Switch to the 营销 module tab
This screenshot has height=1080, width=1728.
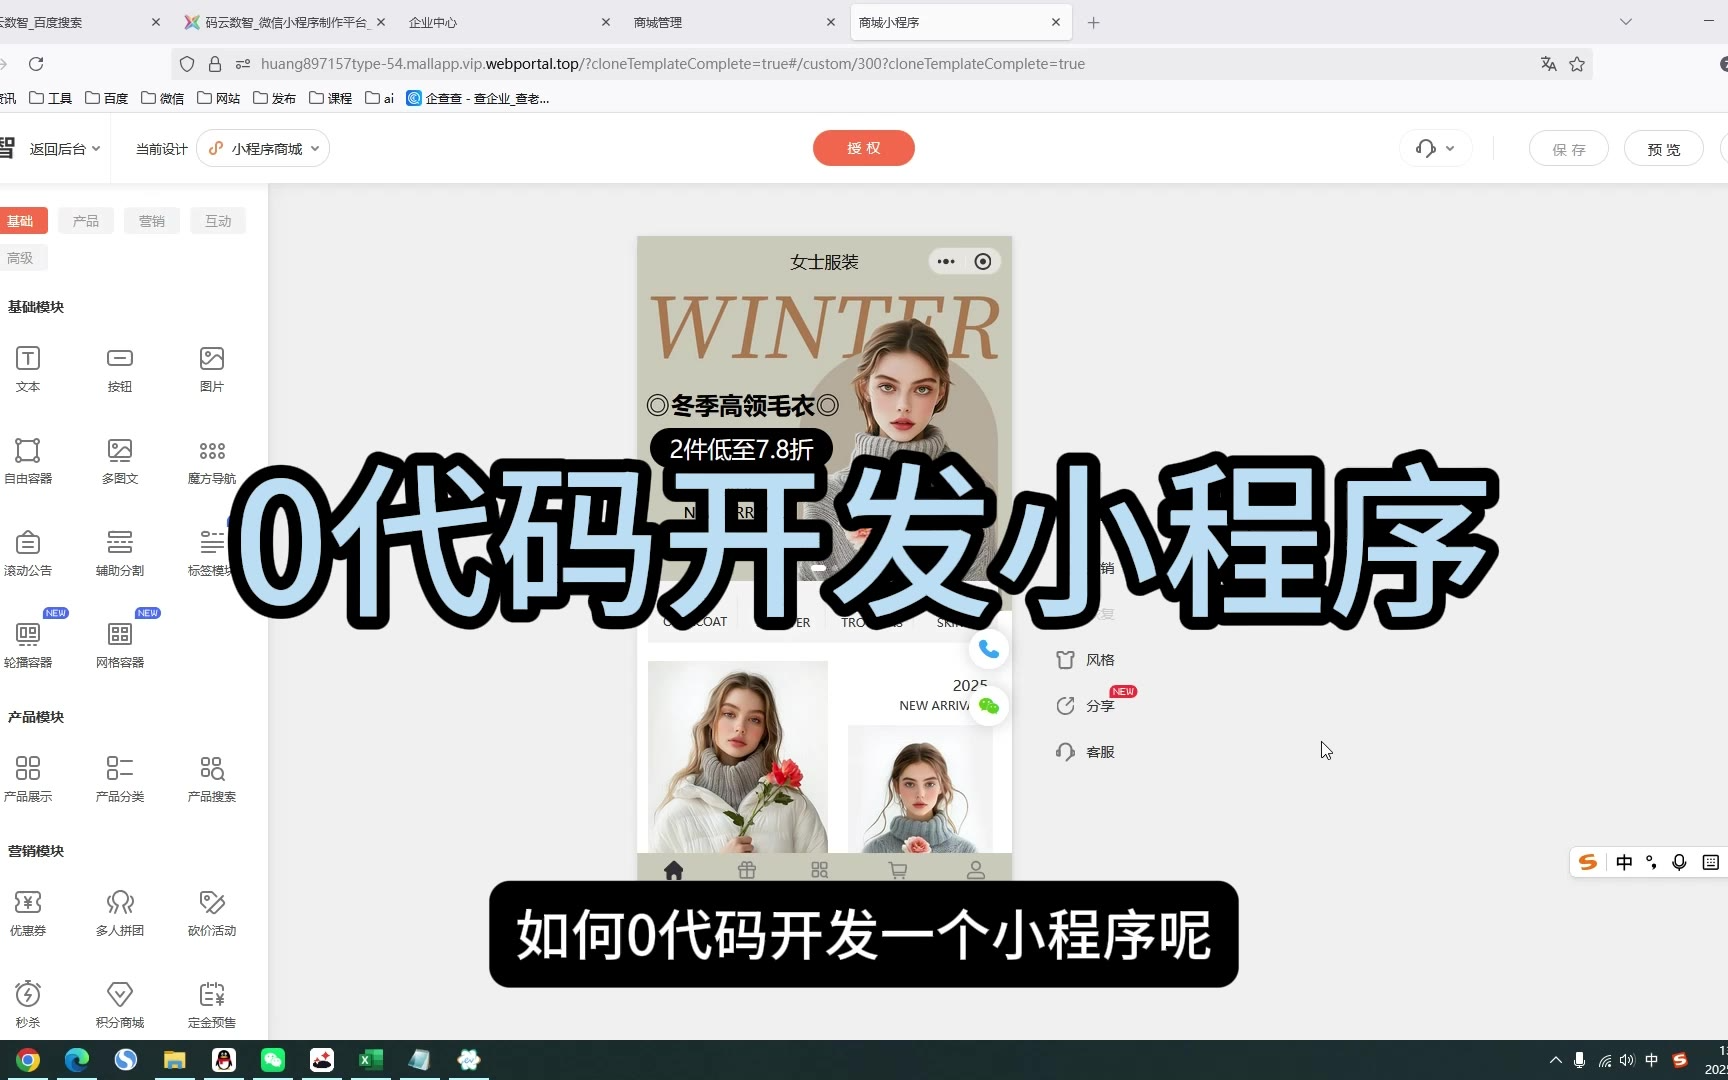tap(152, 221)
